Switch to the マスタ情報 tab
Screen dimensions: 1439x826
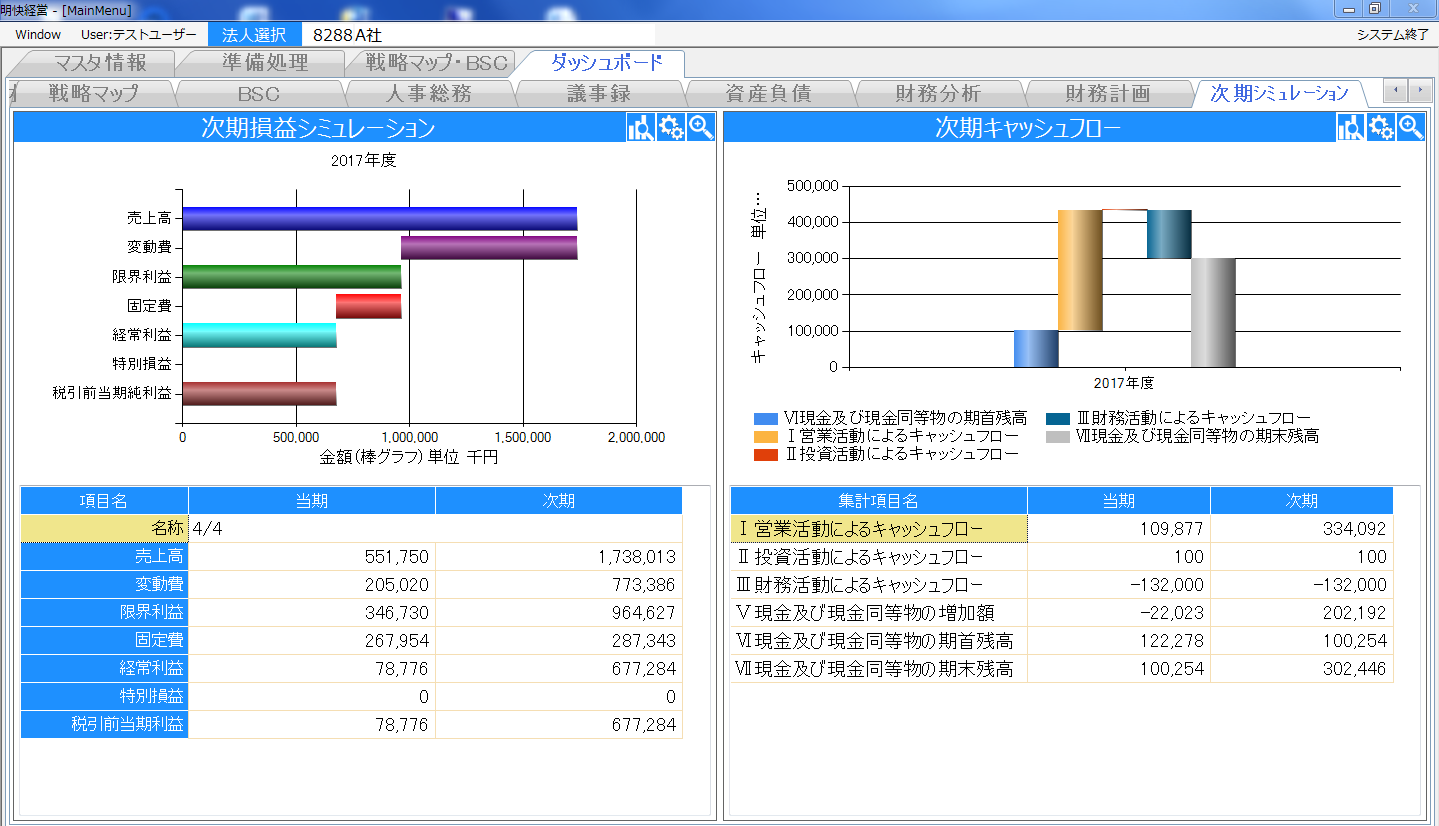(x=100, y=63)
